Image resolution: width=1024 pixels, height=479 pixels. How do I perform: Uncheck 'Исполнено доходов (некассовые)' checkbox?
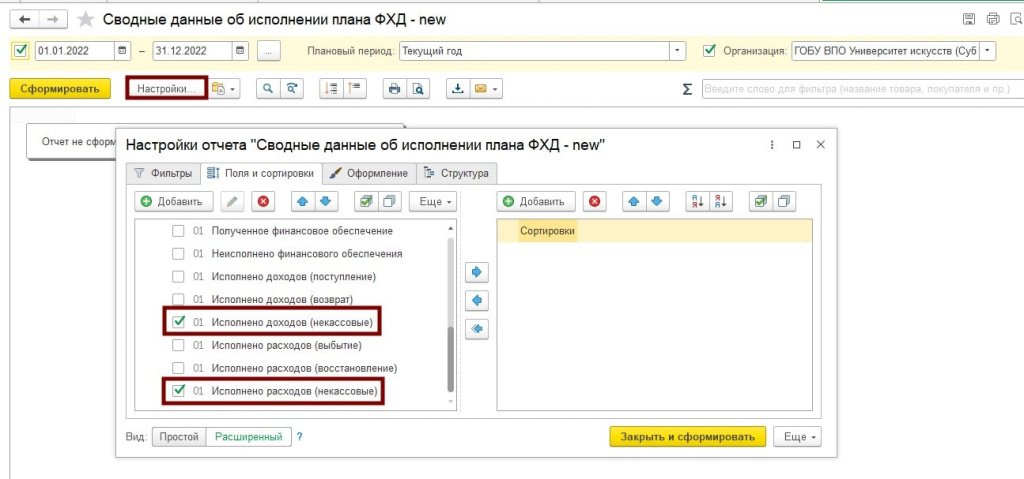pos(178,322)
